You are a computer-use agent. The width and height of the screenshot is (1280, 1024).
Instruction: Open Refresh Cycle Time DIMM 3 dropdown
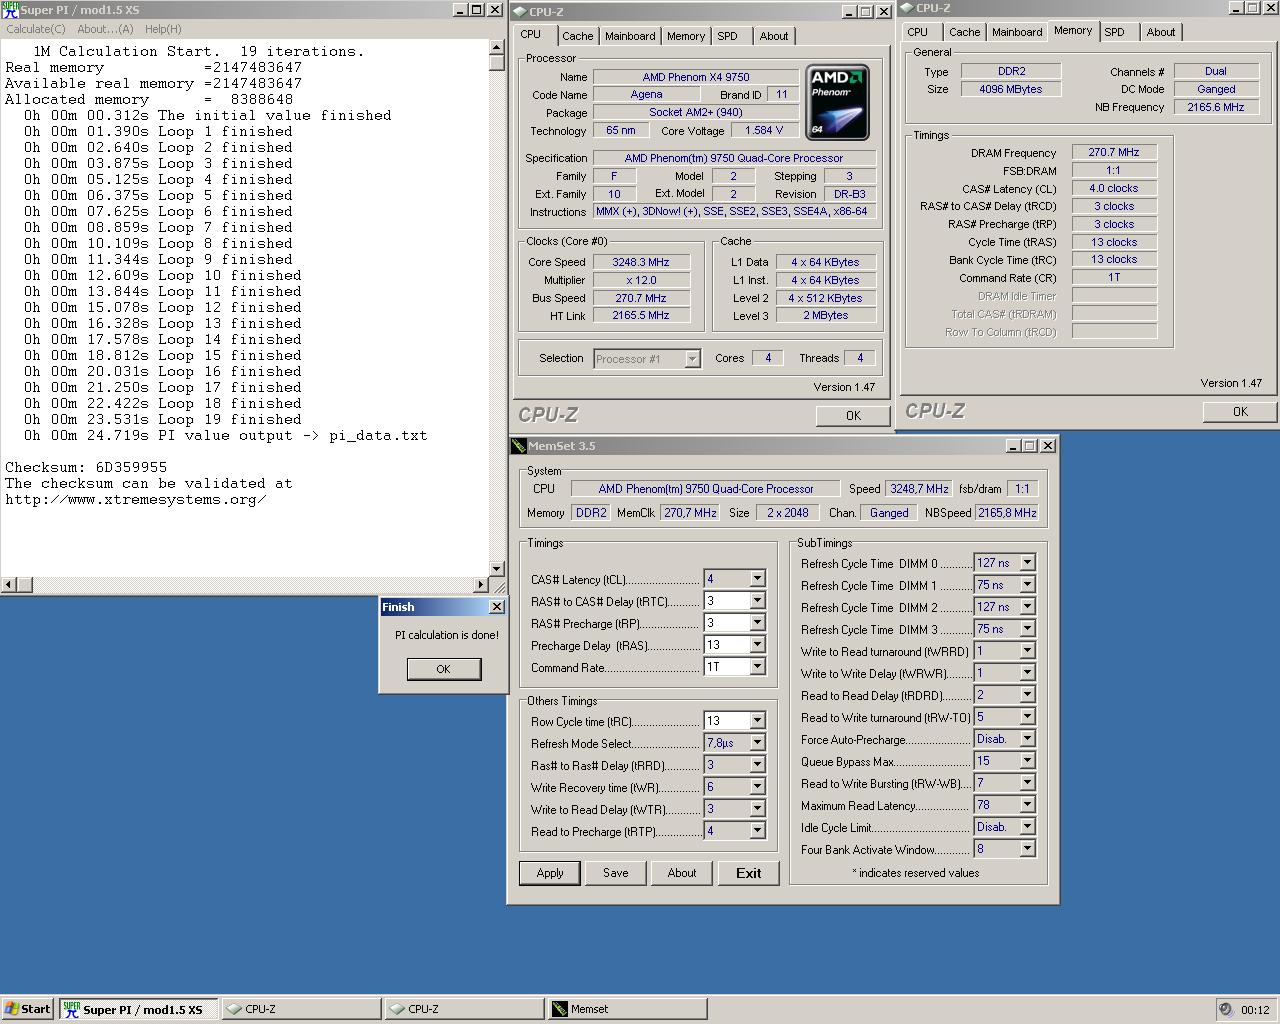tap(1027, 629)
